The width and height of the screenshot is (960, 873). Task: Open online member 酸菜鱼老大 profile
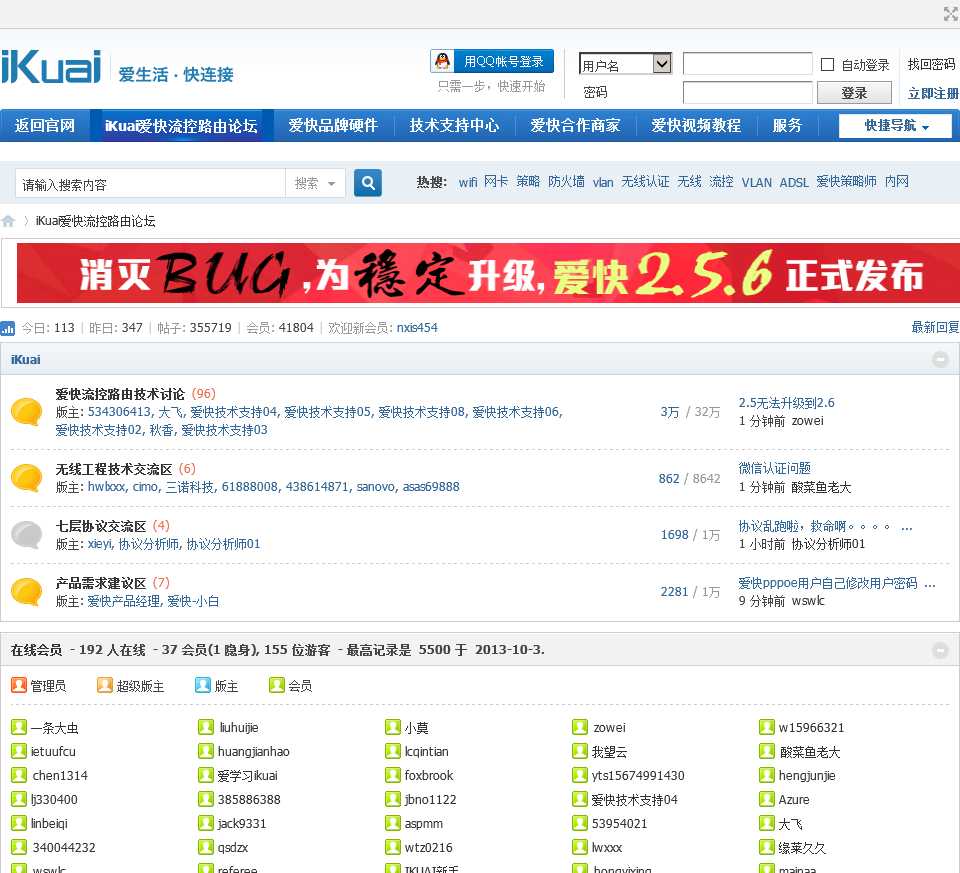point(809,752)
